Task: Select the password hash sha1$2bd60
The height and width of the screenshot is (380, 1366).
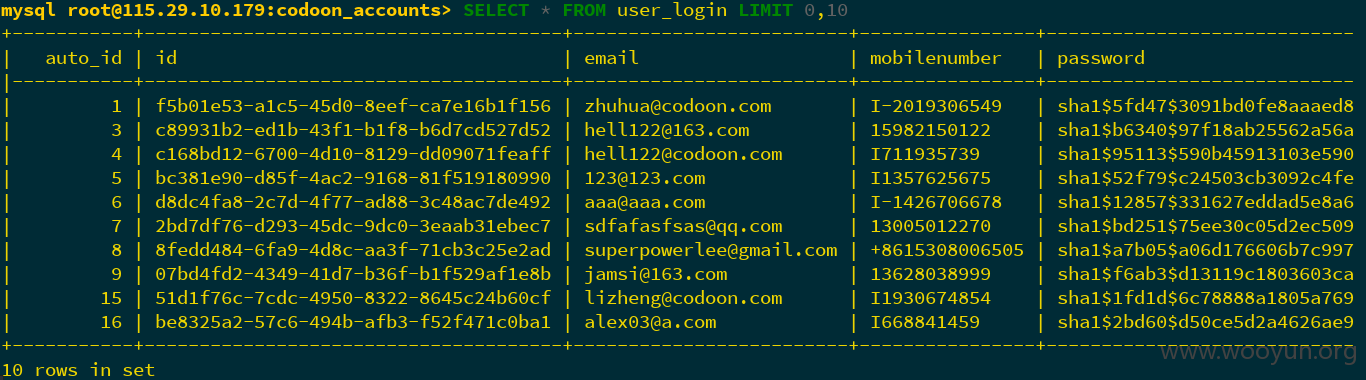Action: [1205, 322]
